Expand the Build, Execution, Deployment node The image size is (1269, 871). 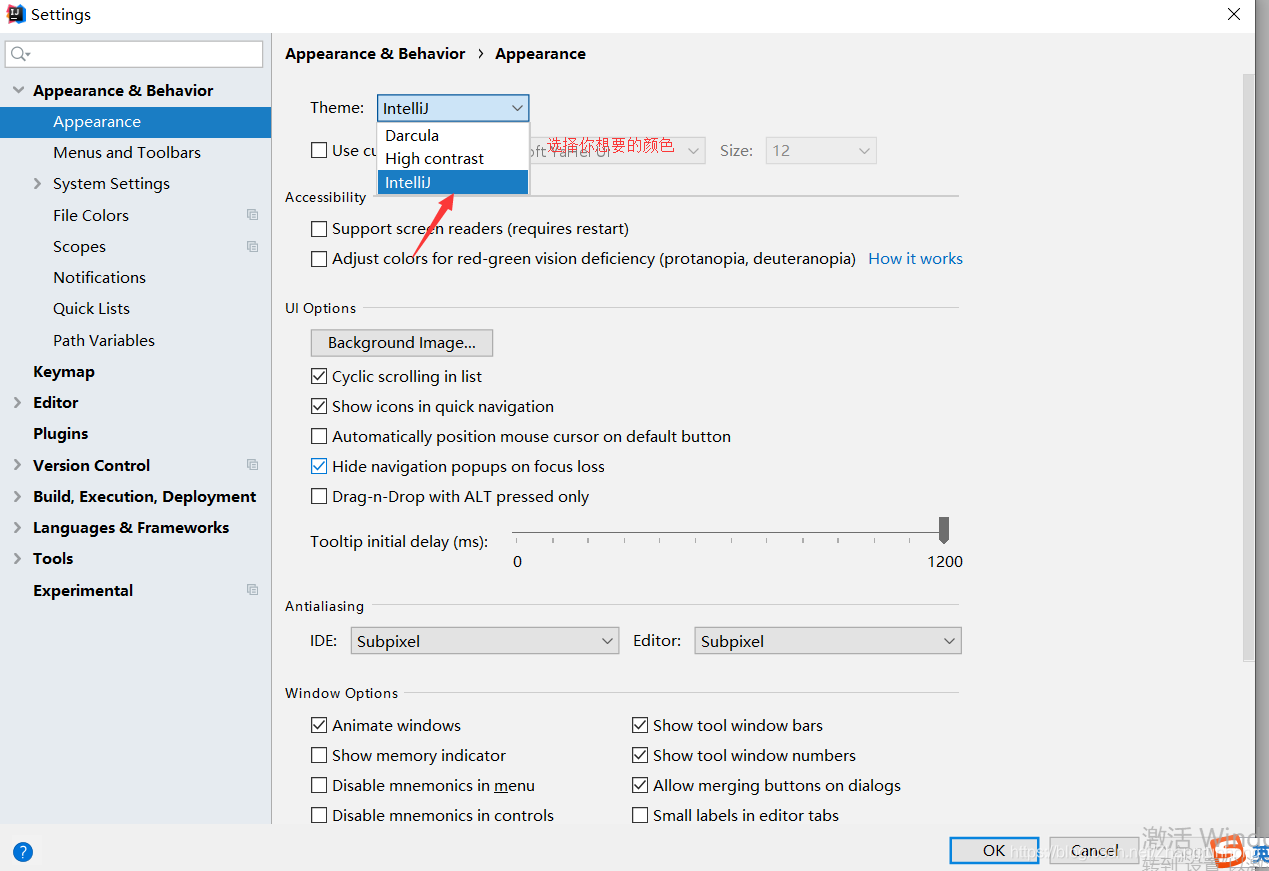pyautogui.click(x=17, y=496)
